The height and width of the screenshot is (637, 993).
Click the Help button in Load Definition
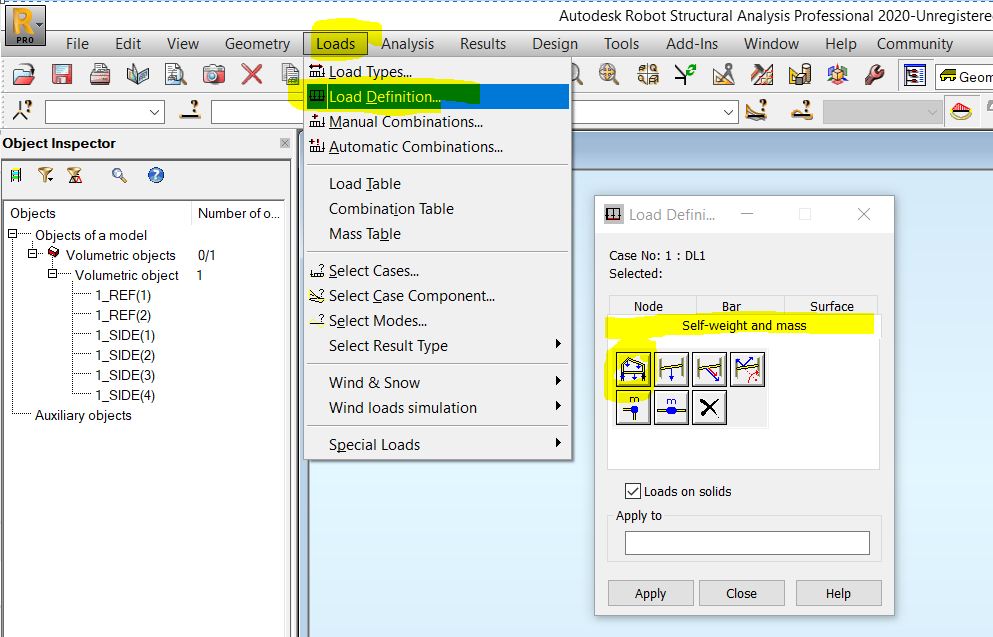pos(838,593)
